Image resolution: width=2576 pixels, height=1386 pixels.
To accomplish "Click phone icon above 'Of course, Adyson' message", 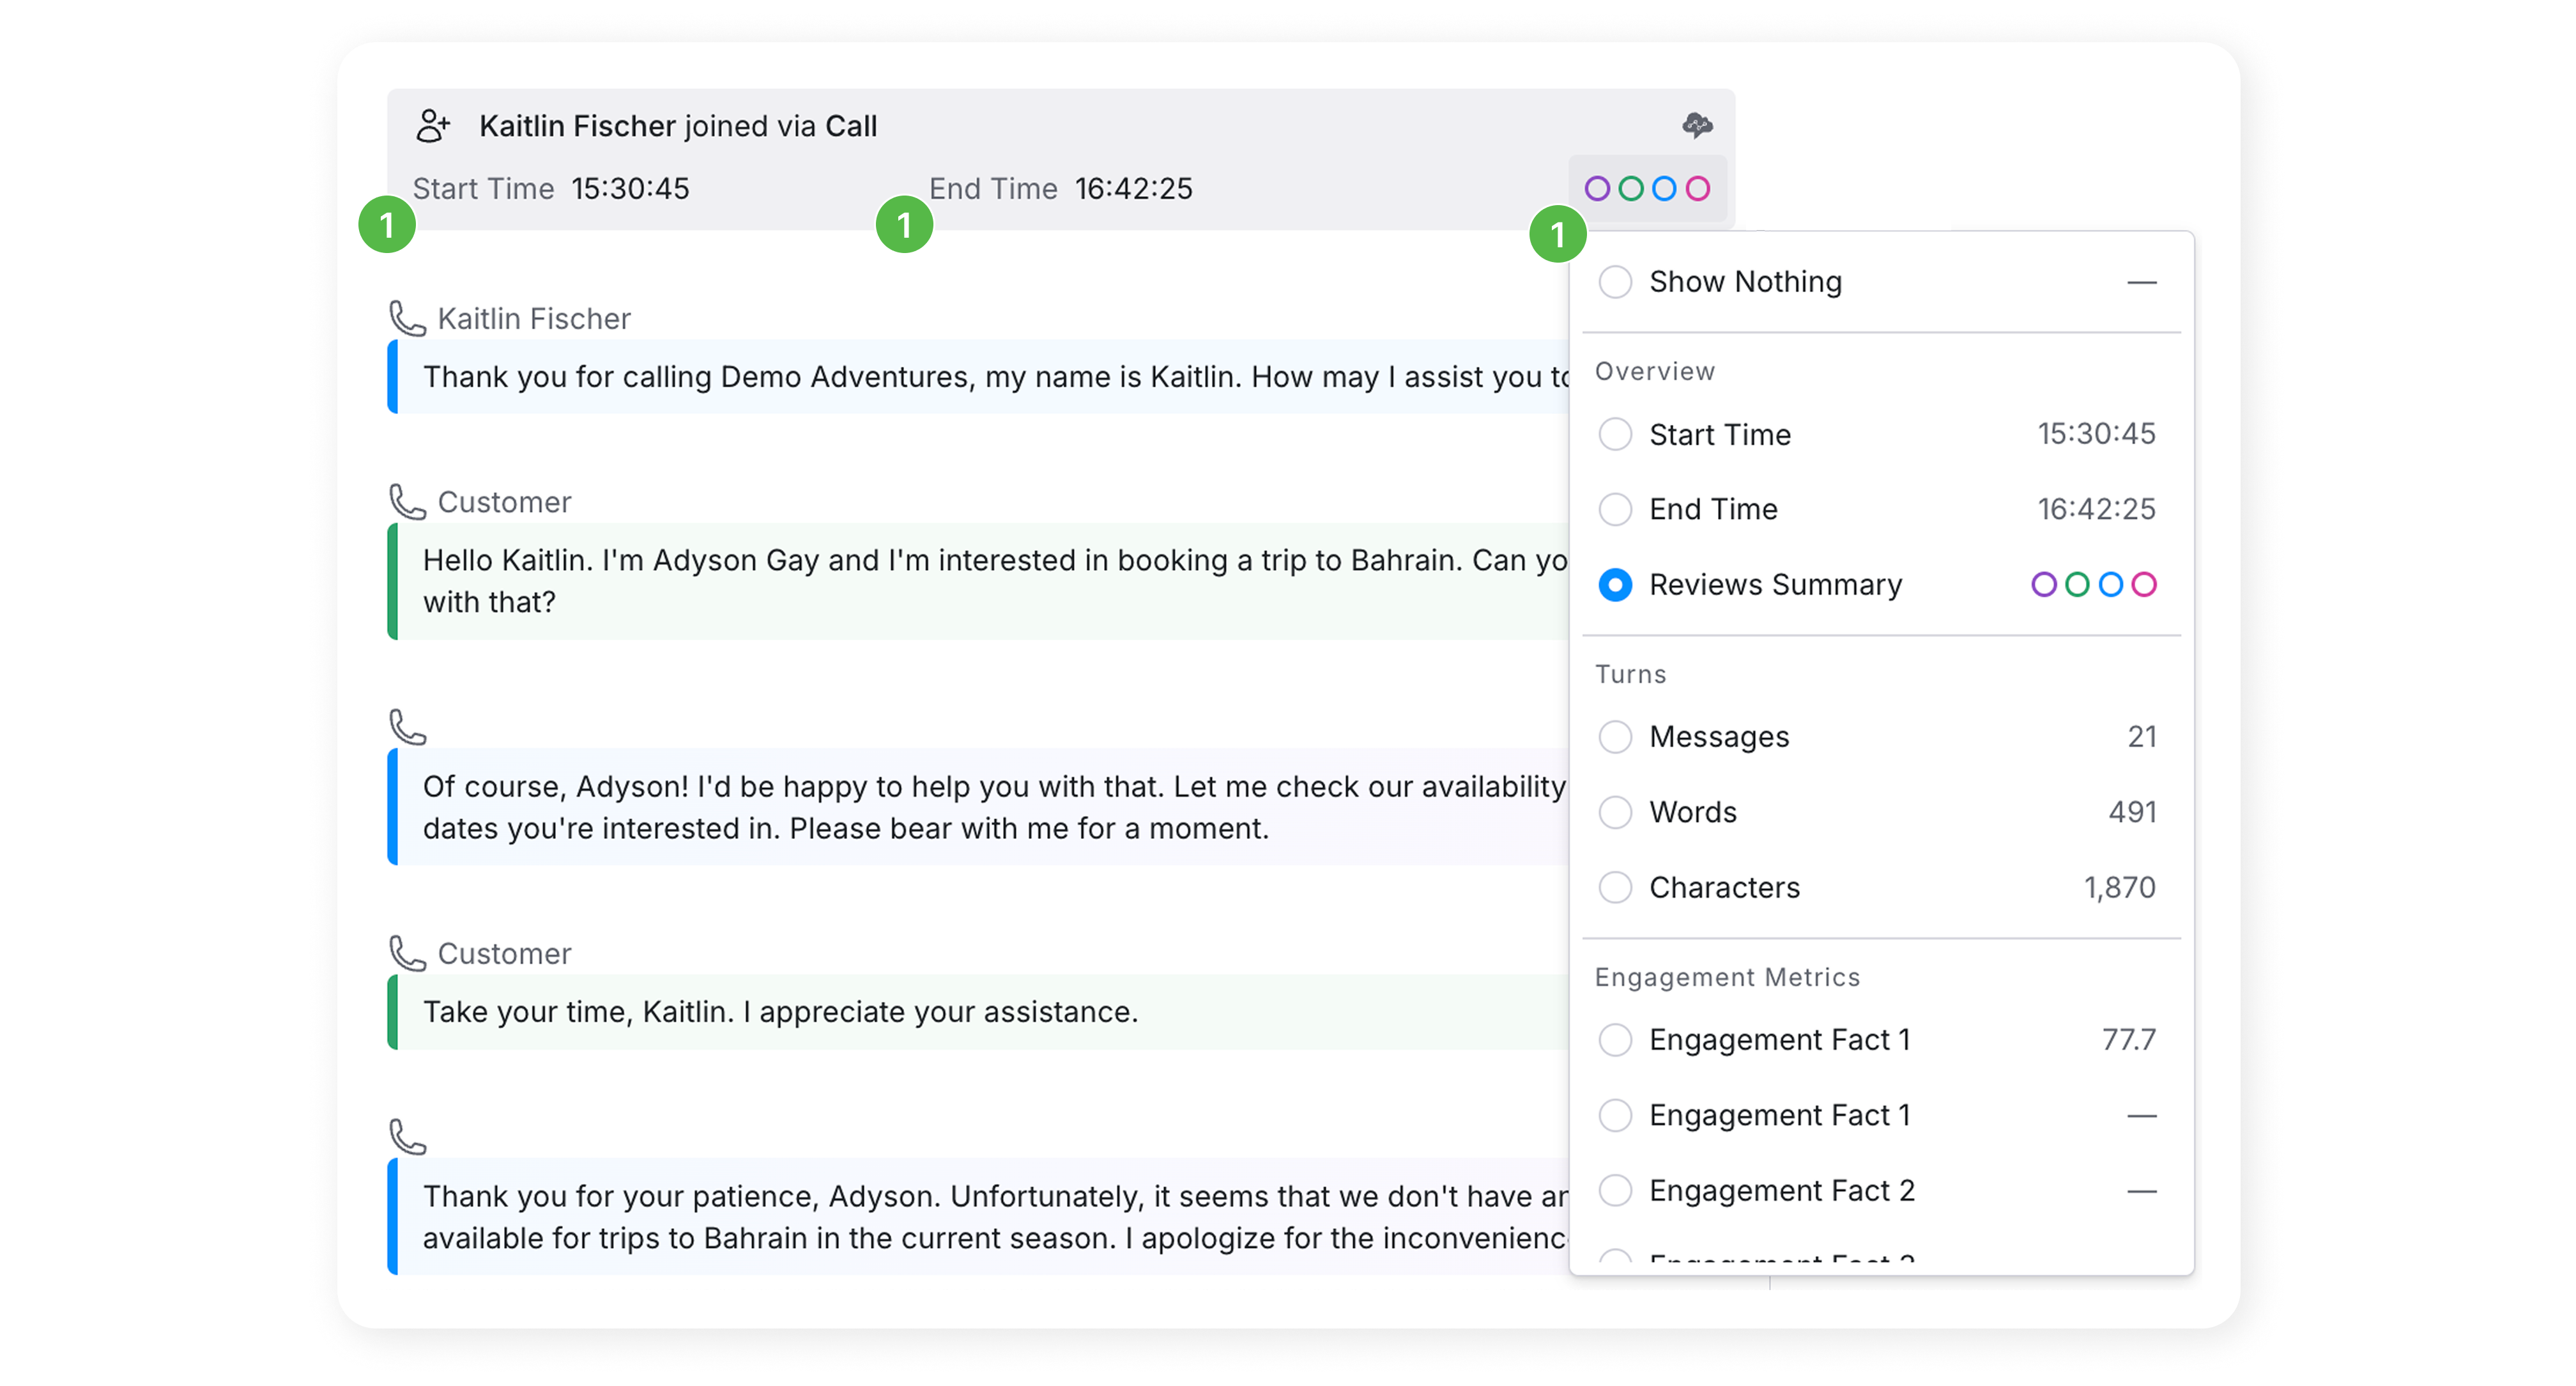I will point(407,727).
